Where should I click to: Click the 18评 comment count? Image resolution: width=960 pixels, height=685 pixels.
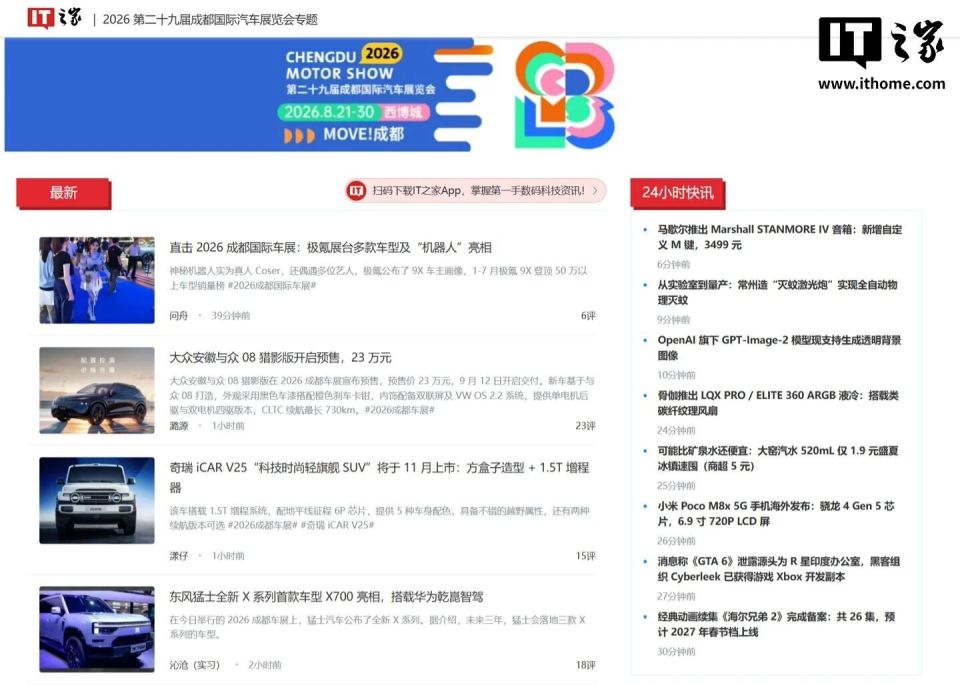tap(585, 665)
